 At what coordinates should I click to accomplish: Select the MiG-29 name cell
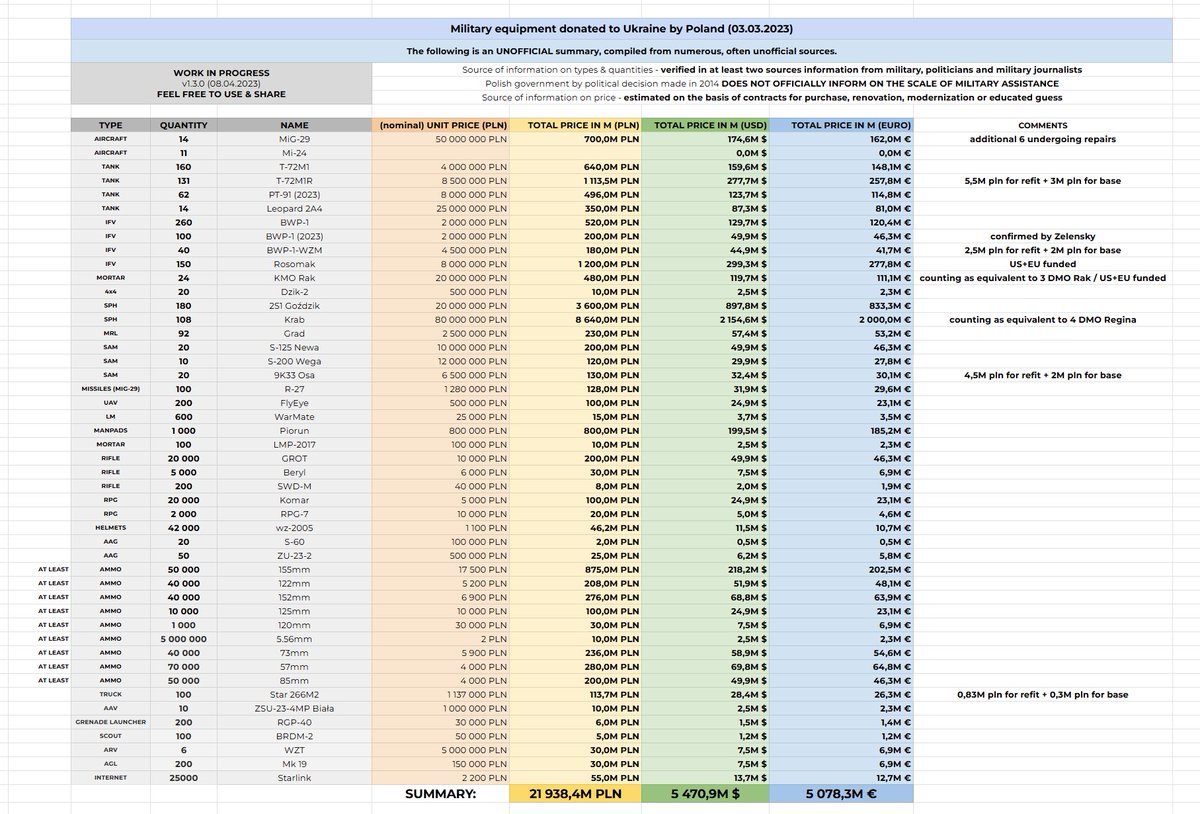(294, 139)
